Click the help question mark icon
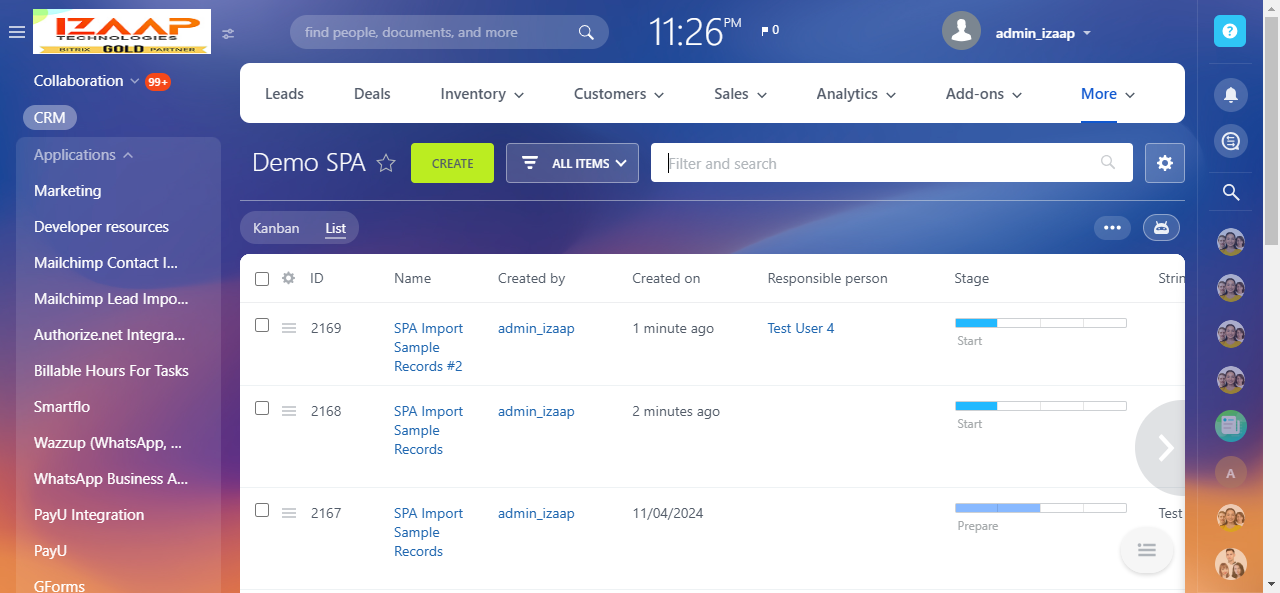 pos(1230,31)
